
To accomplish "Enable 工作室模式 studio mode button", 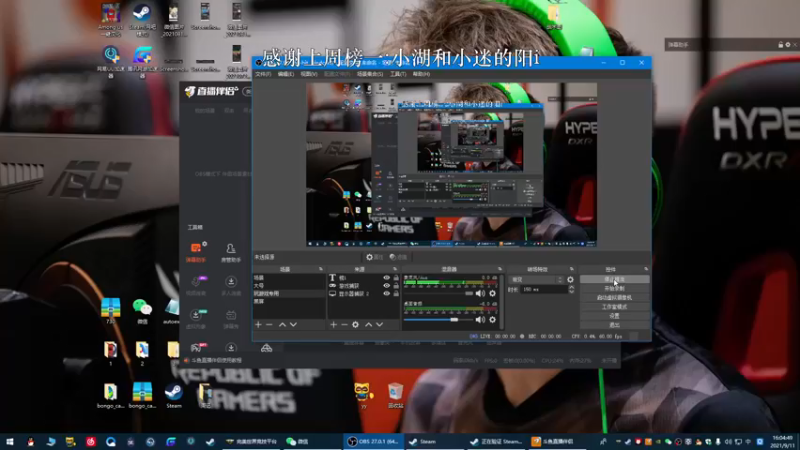I will [x=614, y=307].
